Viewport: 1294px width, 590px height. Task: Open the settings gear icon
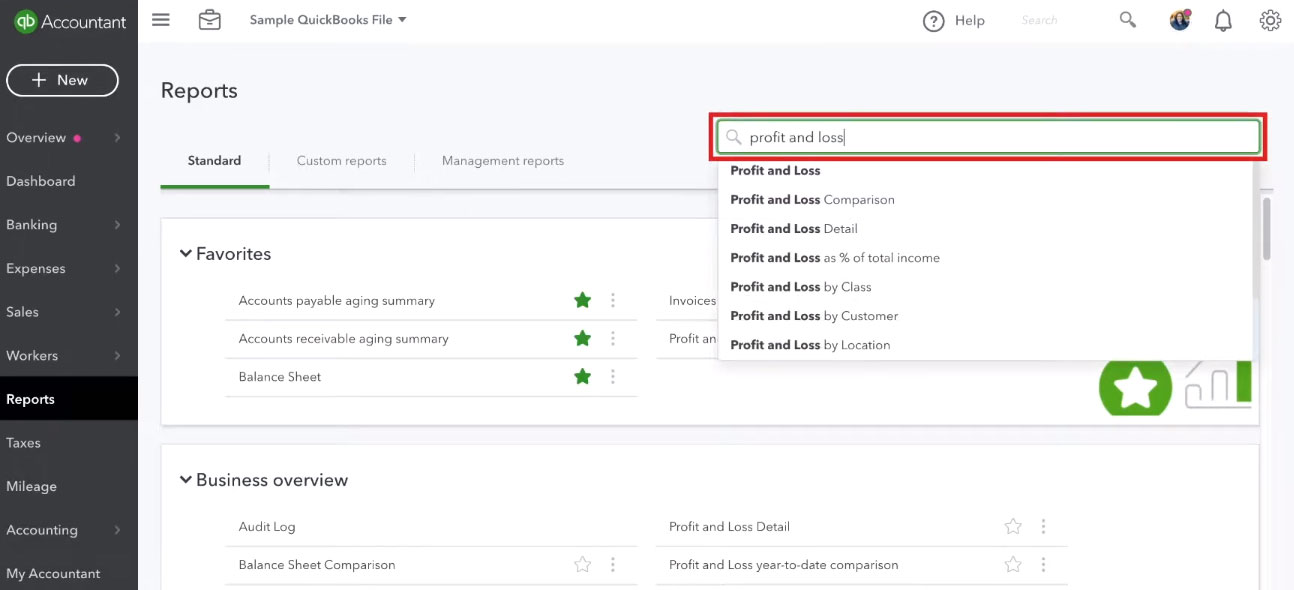tap(1270, 20)
